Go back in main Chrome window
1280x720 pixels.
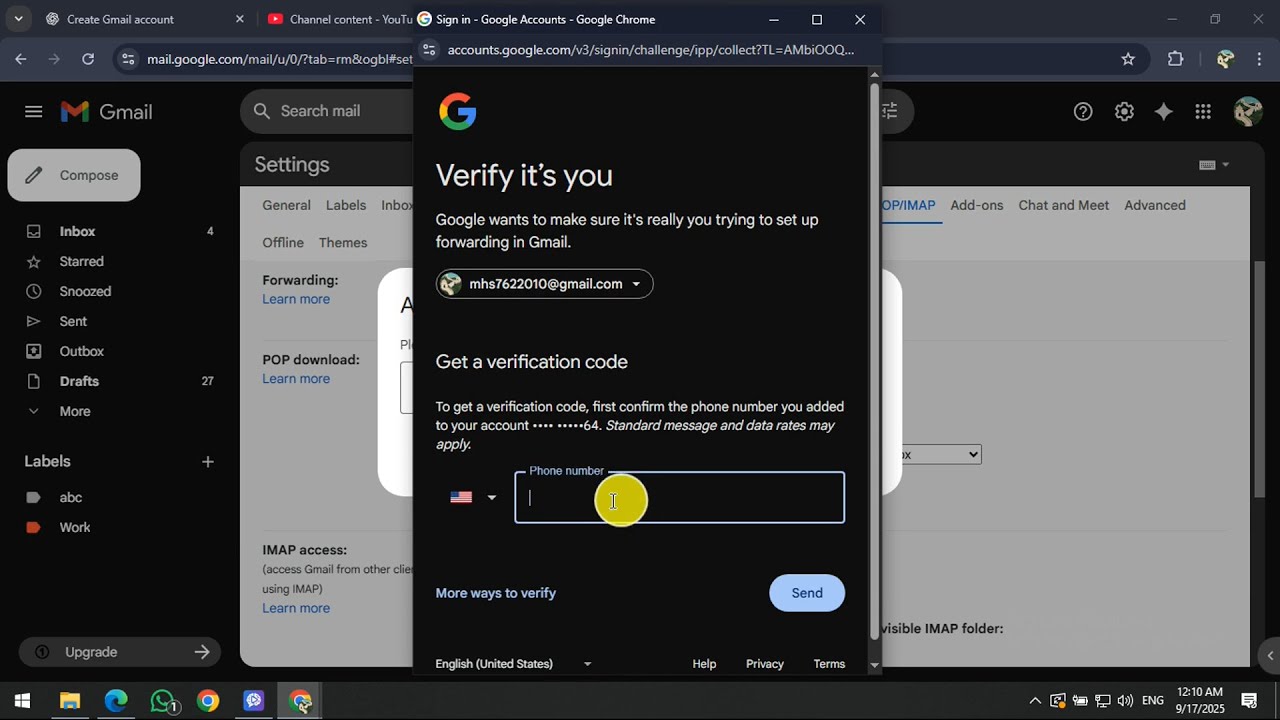pyautogui.click(x=21, y=59)
